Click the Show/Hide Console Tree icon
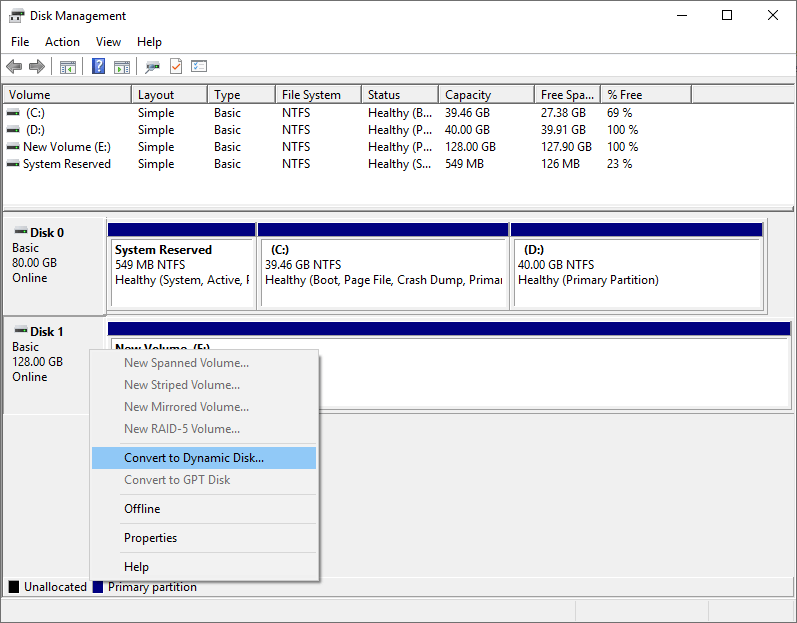 68,67
